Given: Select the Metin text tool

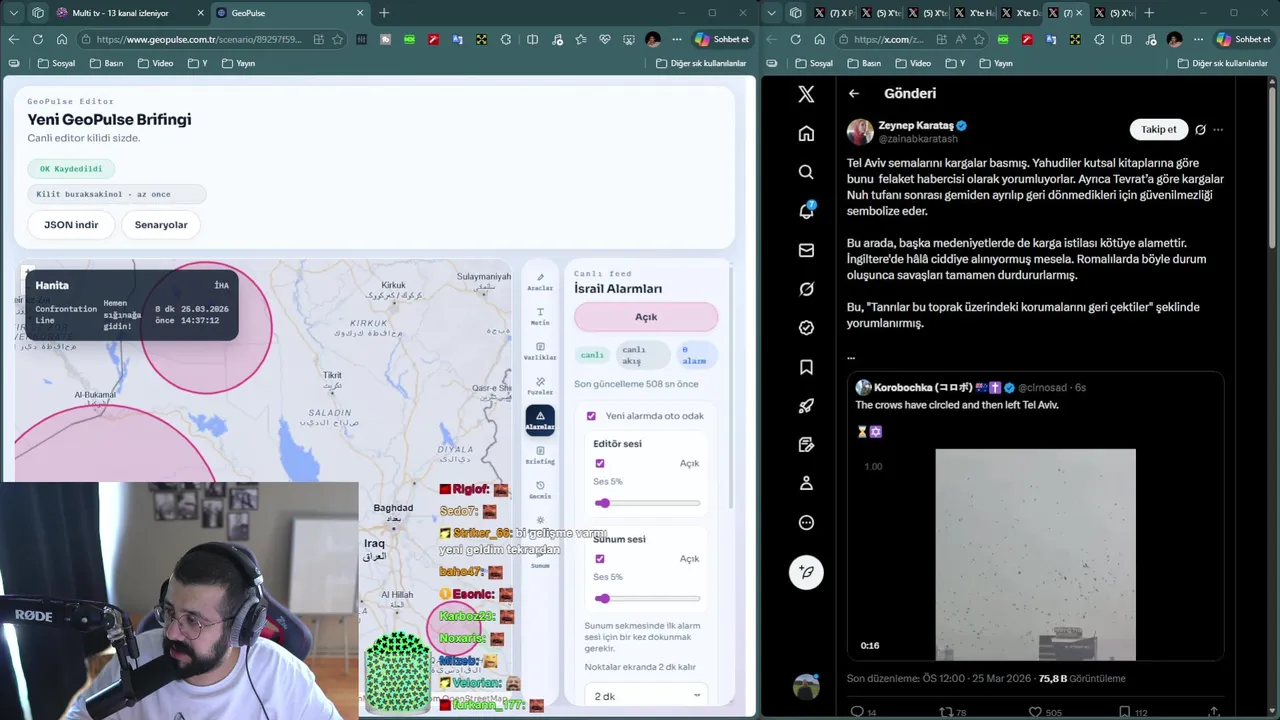Looking at the screenshot, I should click(x=540, y=316).
